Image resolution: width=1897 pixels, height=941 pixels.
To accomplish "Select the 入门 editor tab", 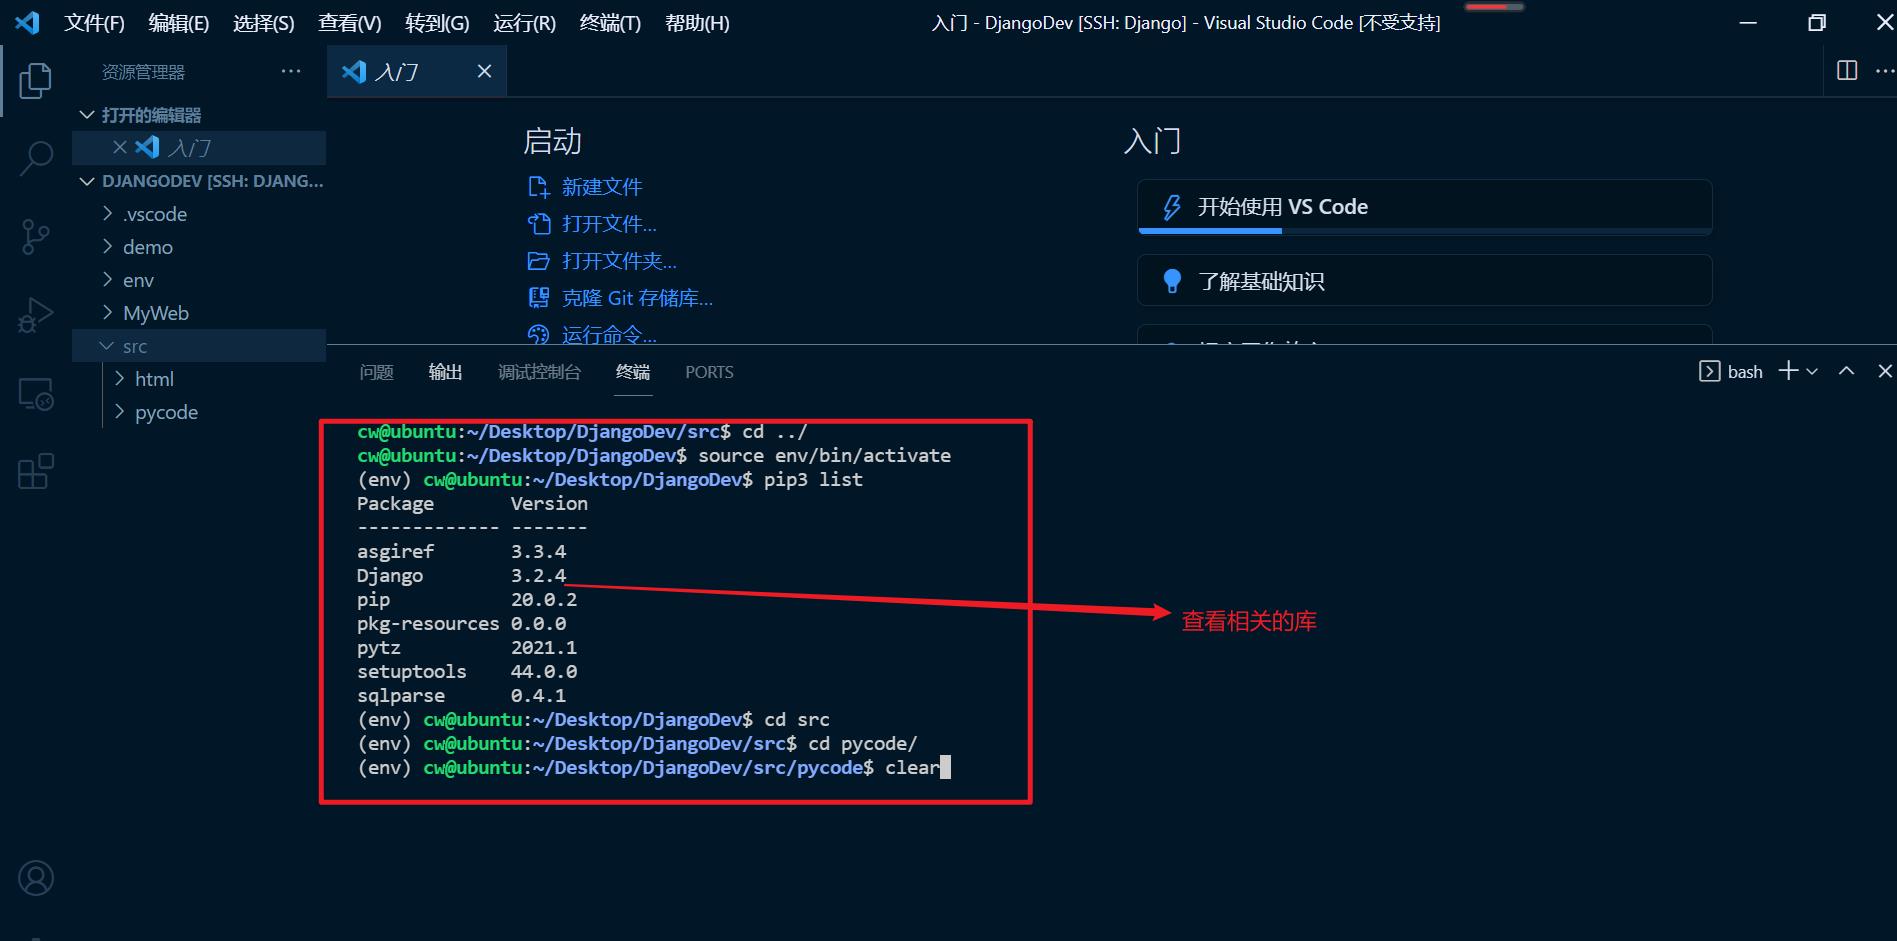I will [417, 71].
